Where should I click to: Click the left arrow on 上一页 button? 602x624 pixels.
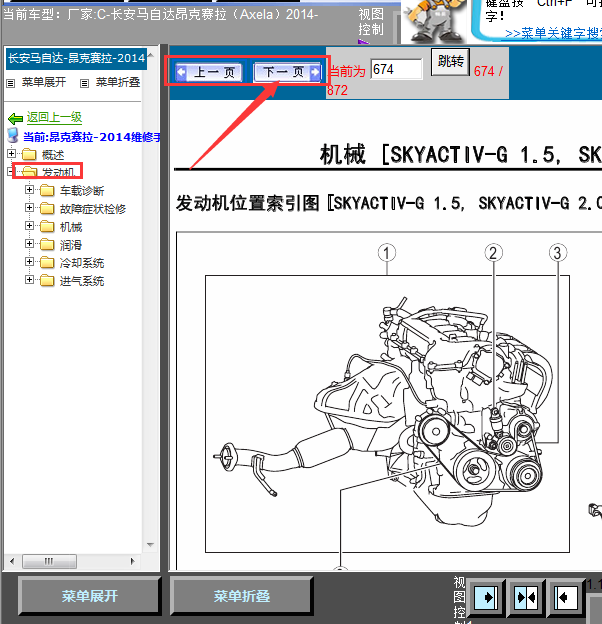pyautogui.click(x=181, y=72)
